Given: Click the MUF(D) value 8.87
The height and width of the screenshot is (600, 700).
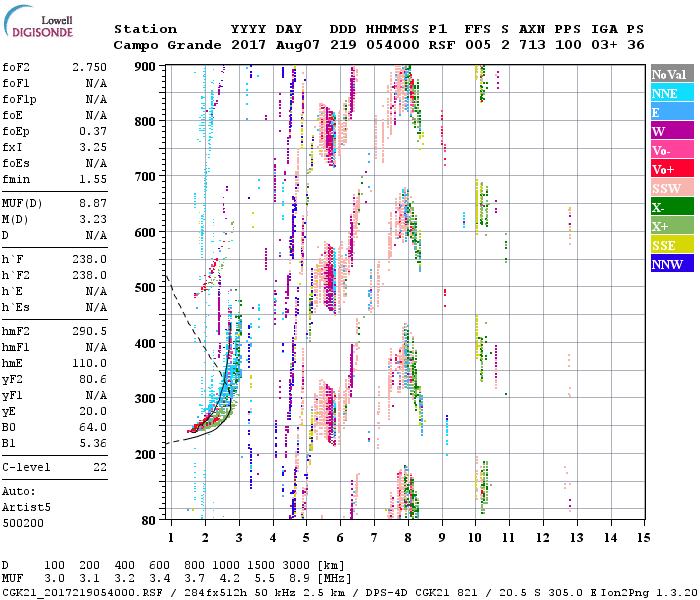Looking at the screenshot, I should (x=93, y=203).
